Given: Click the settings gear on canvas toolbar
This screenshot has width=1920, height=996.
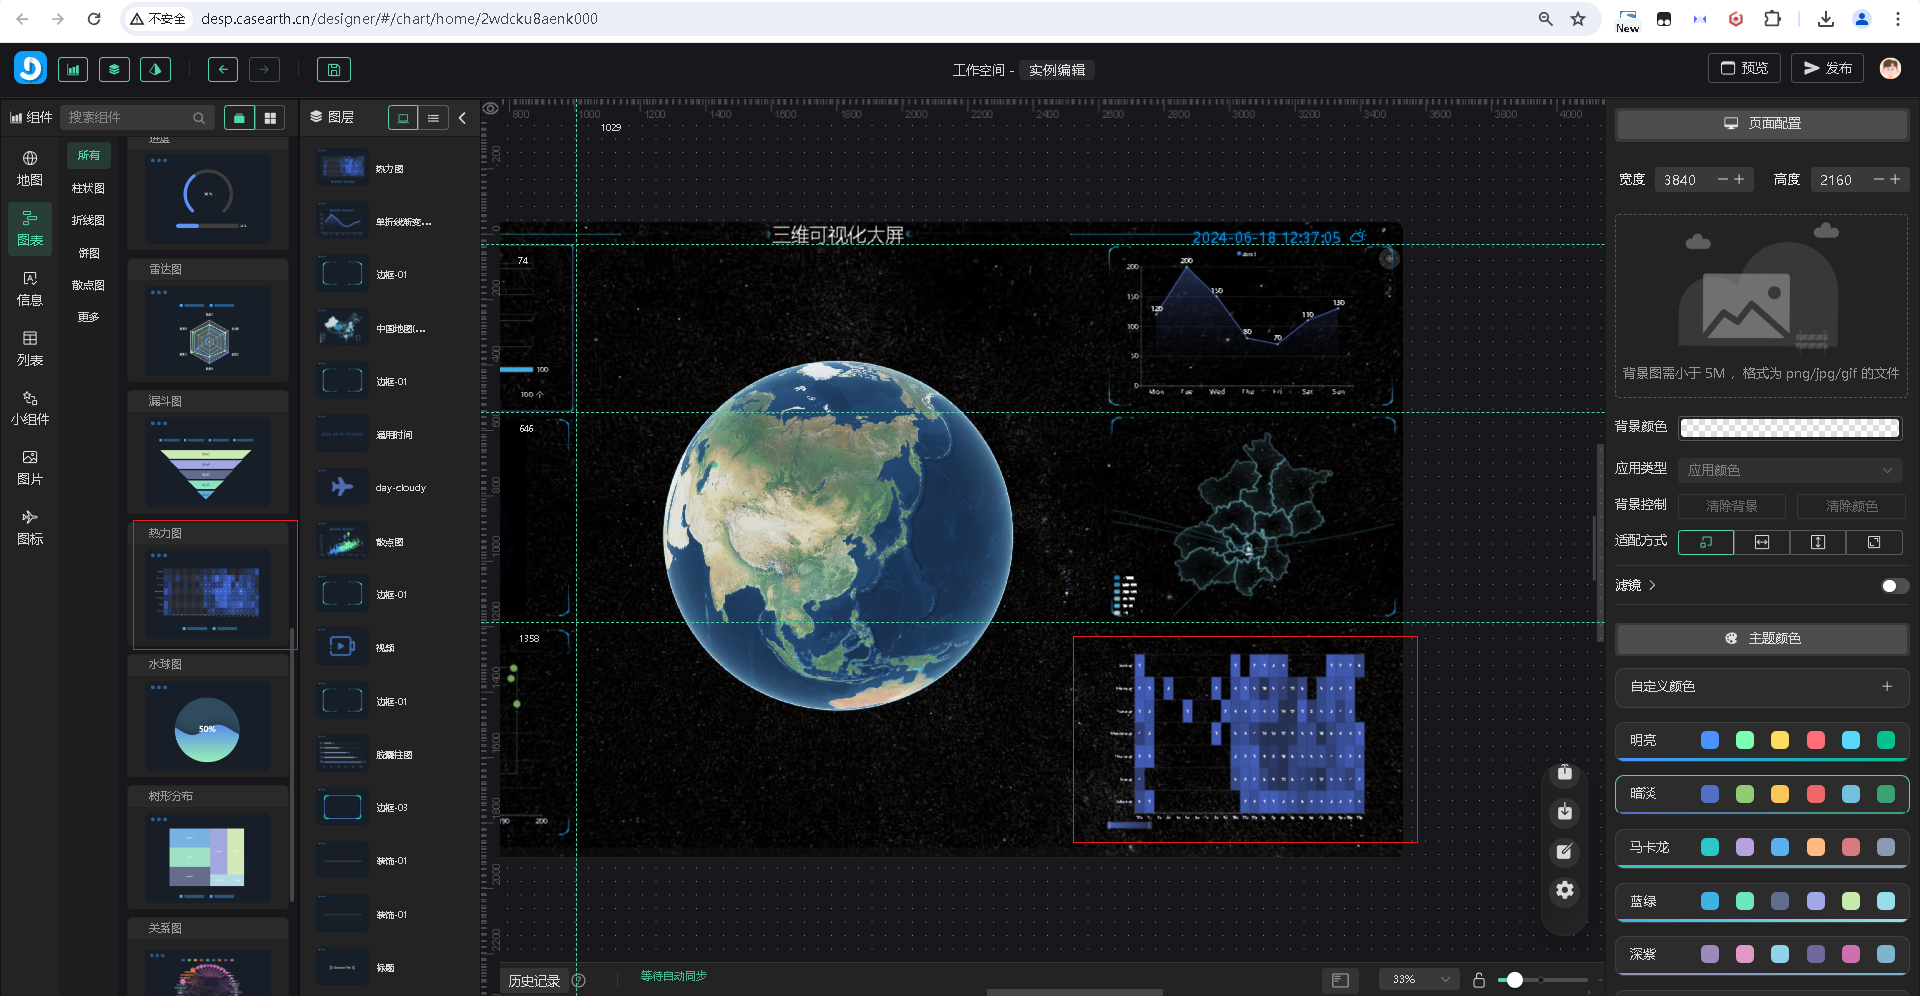Looking at the screenshot, I should click(1565, 890).
